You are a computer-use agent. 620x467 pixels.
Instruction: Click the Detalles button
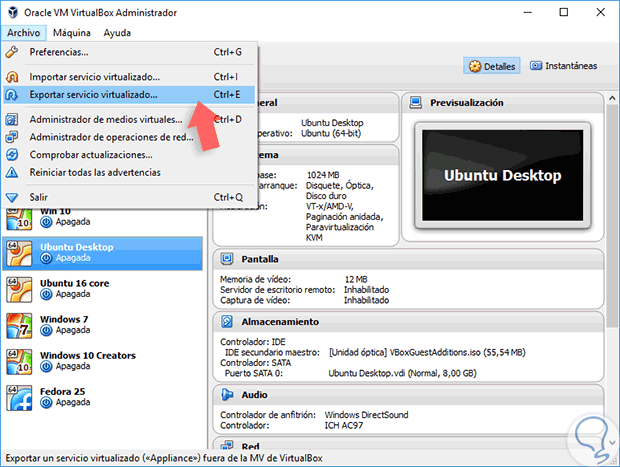pyautogui.click(x=491, y=66)
